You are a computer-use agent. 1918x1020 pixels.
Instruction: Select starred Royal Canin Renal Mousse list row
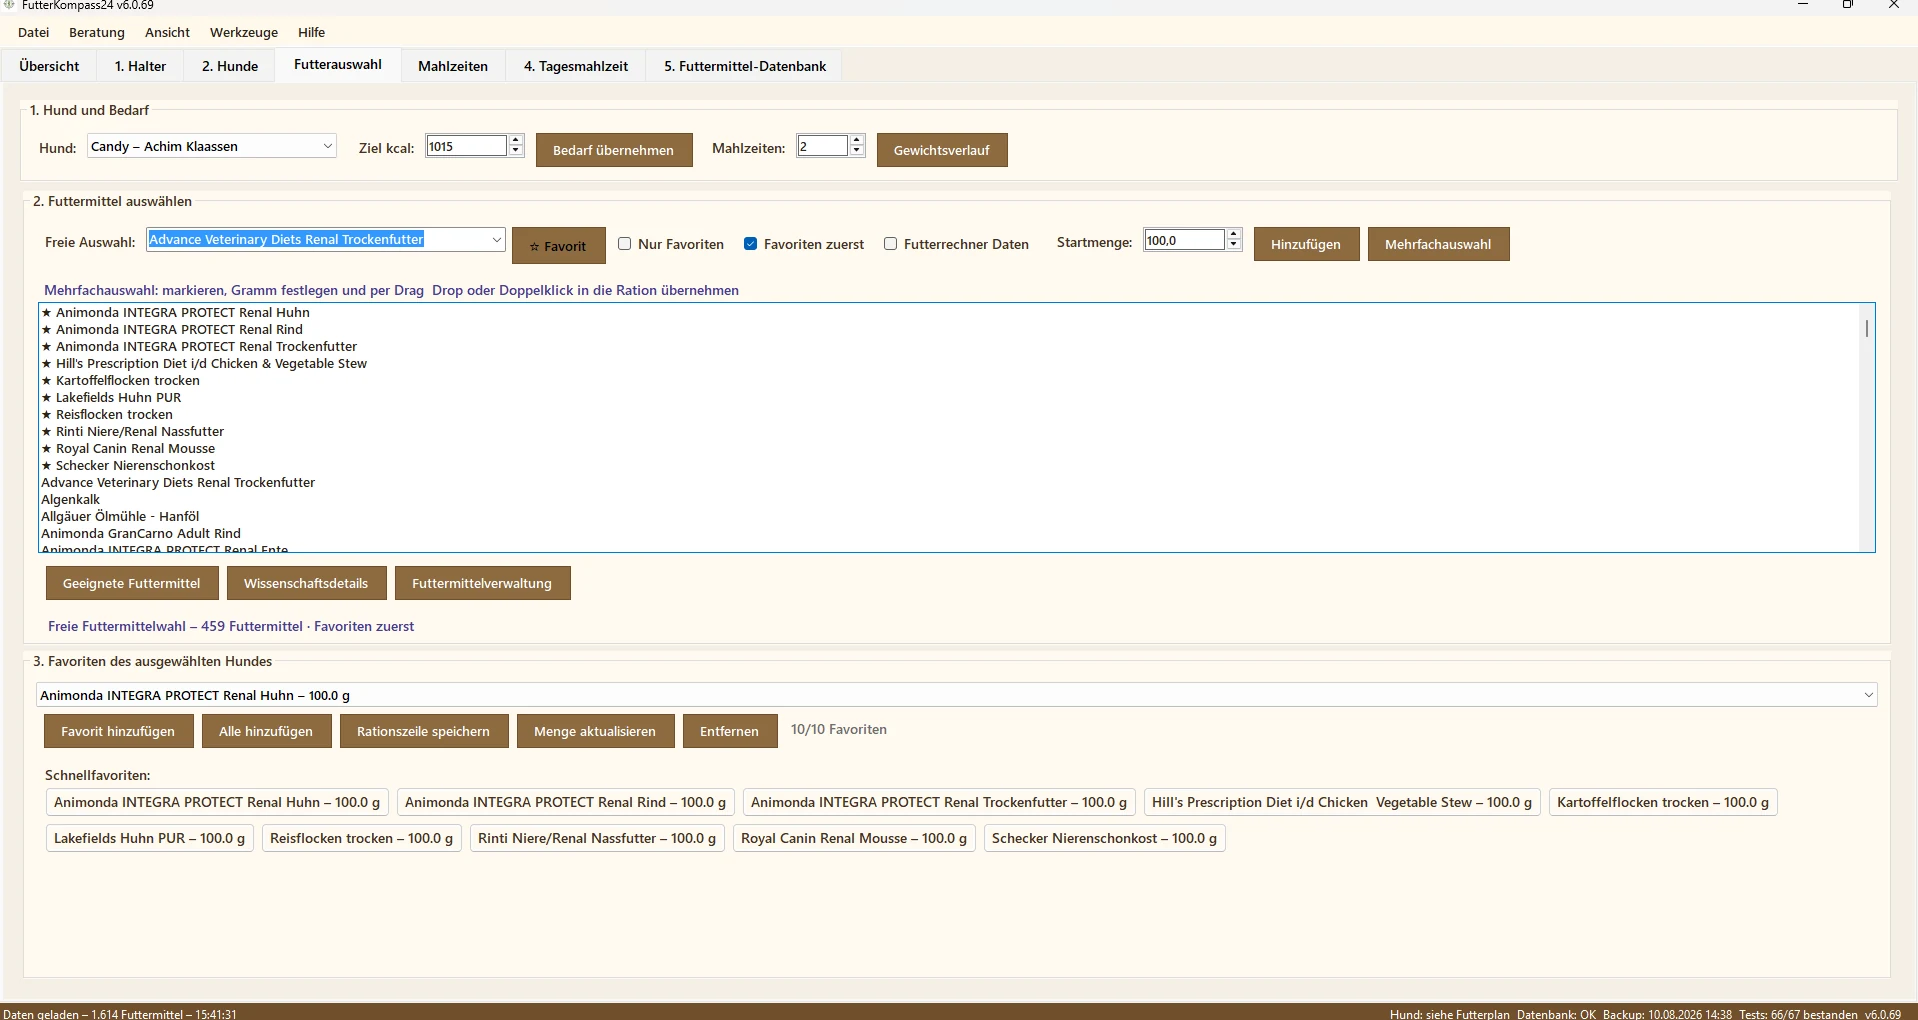point(949,449)
